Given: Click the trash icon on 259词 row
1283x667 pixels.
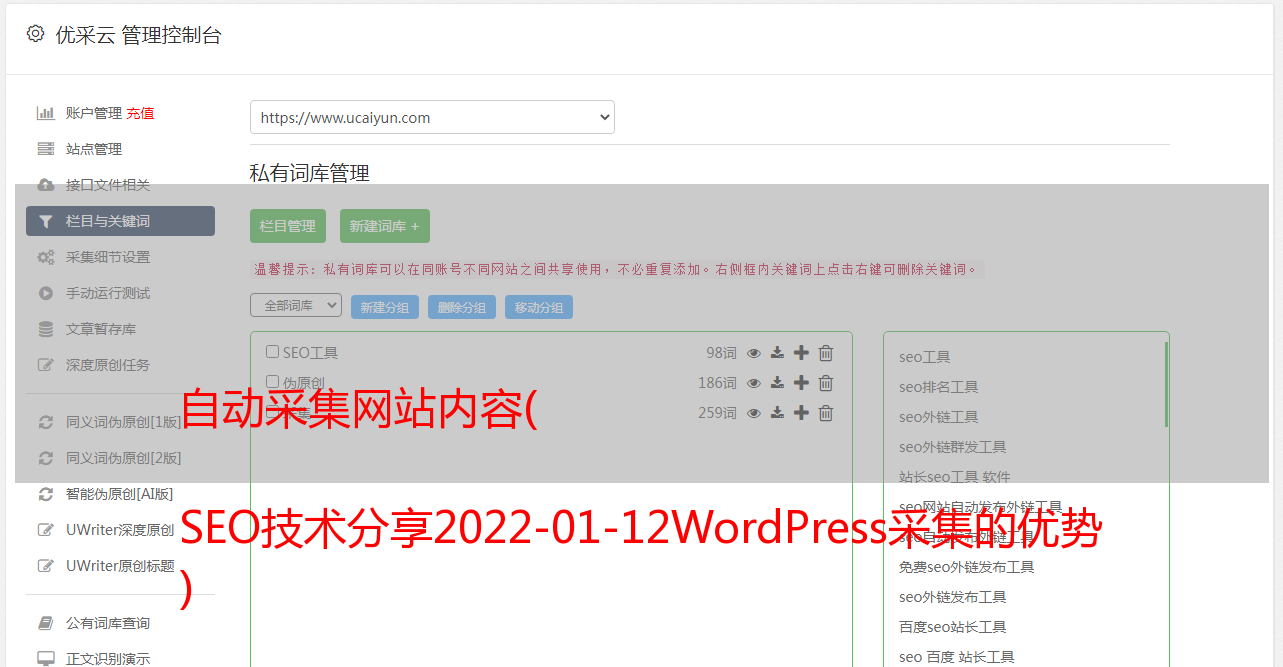Looking at the screenshot, I should pos(826,413).
